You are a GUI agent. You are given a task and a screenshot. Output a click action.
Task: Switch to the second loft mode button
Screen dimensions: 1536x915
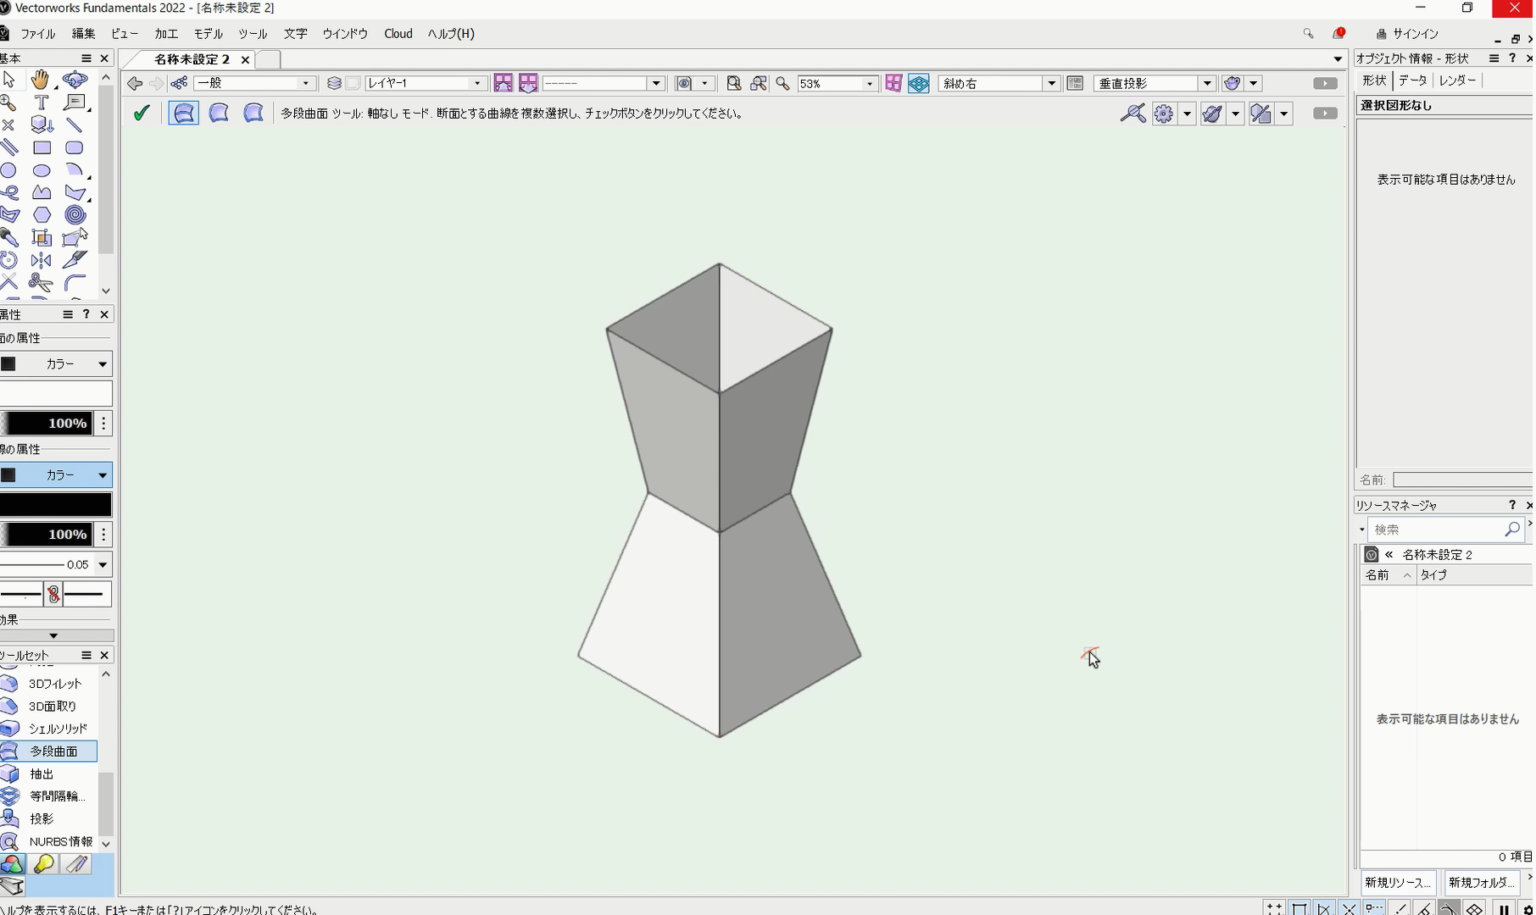point(219,113)
